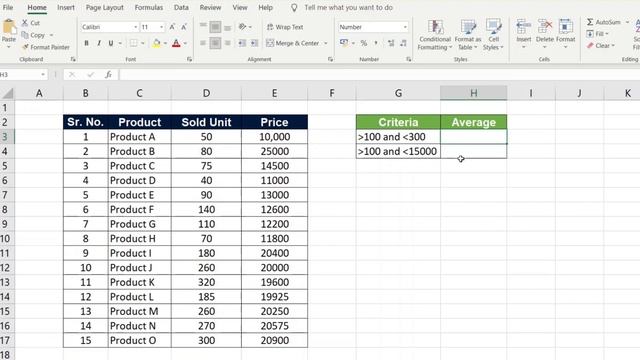This screenshot has height=360, width=640.
Task: Switch to the Data tab
Action: pos(181,7)
